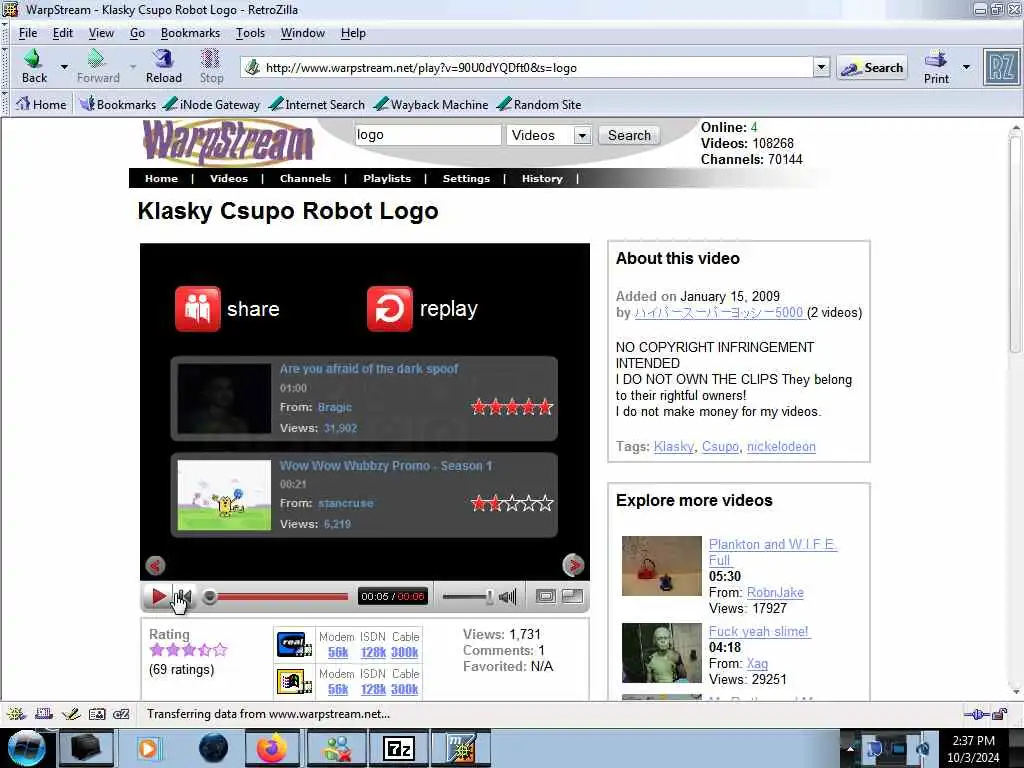Open the Print options dropdown arrow
Image resolution: width=1024 pixels, height=768 pixels.
[967, 67]
